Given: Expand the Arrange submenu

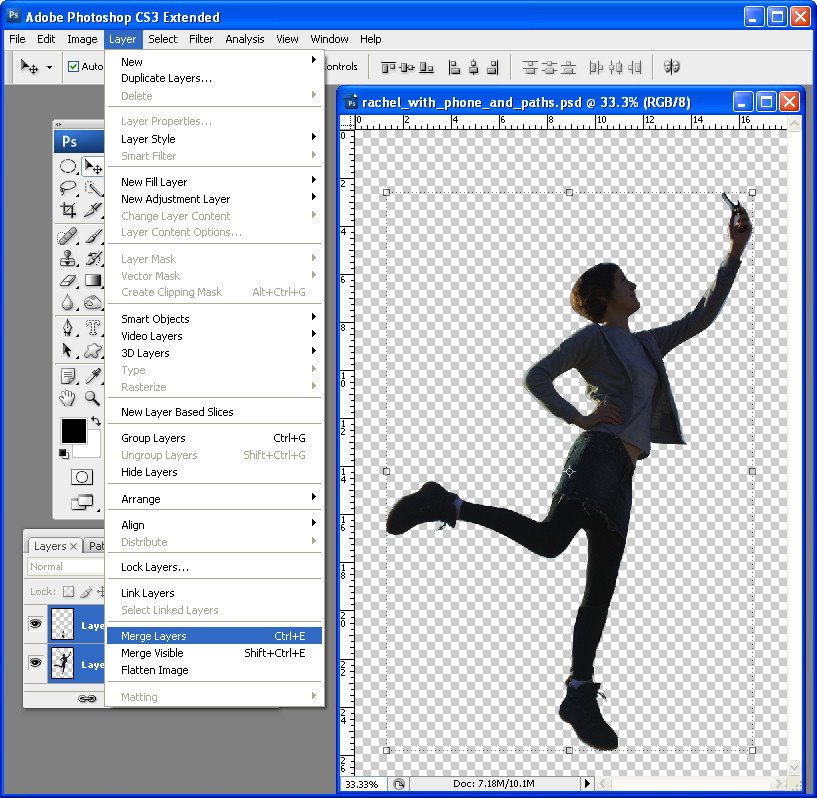Looking at the screenshot, I should 215,499.
